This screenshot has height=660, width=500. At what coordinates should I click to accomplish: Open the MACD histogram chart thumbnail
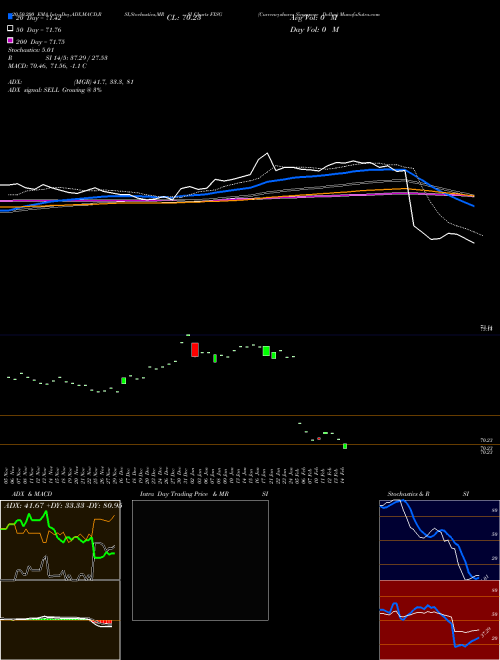60,620
